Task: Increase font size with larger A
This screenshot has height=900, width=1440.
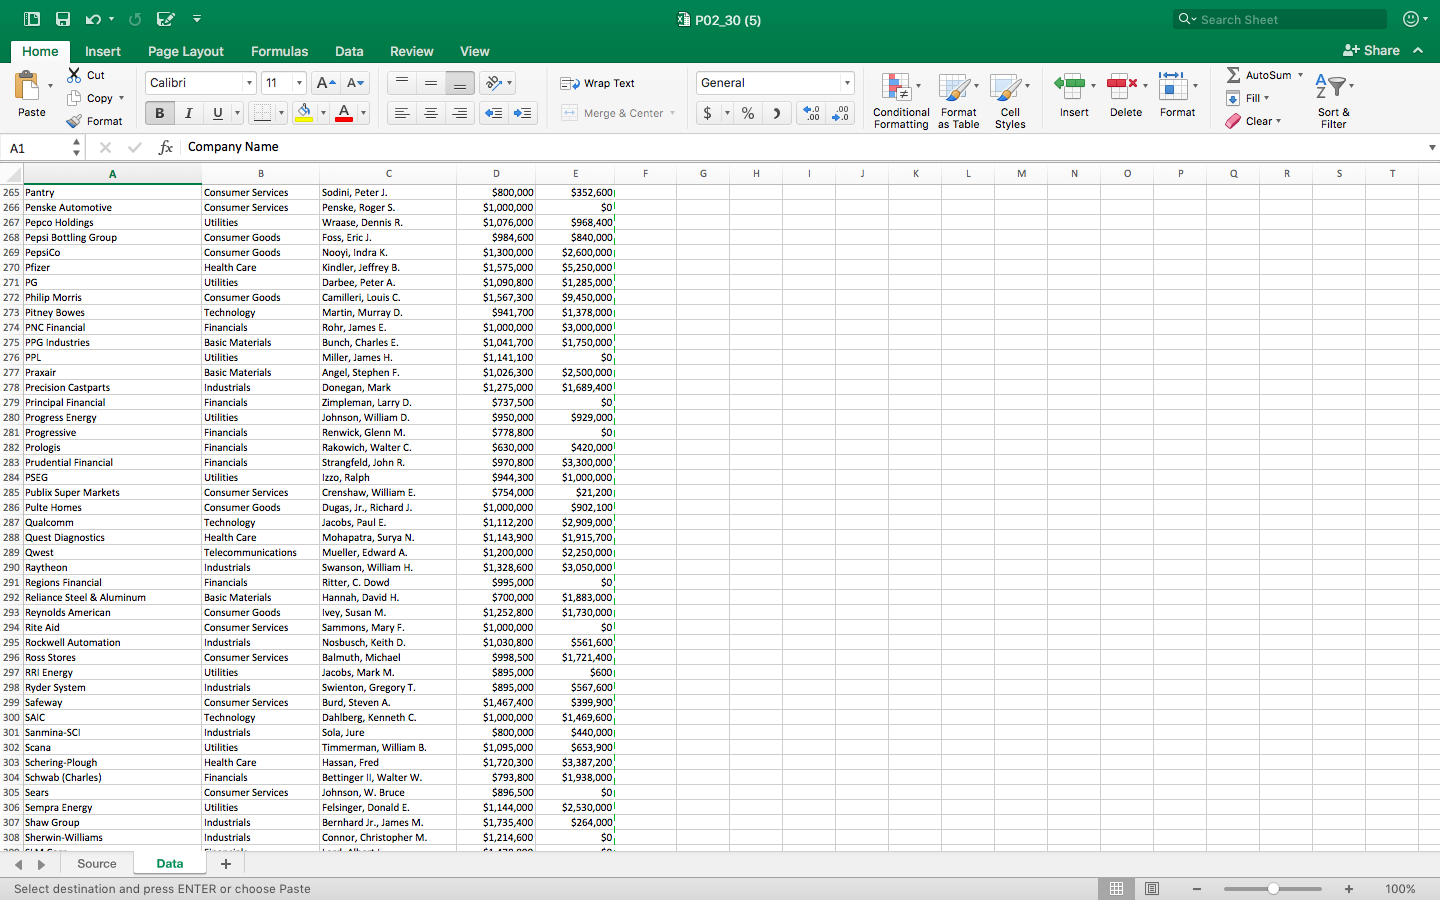Action: point(325,83)
